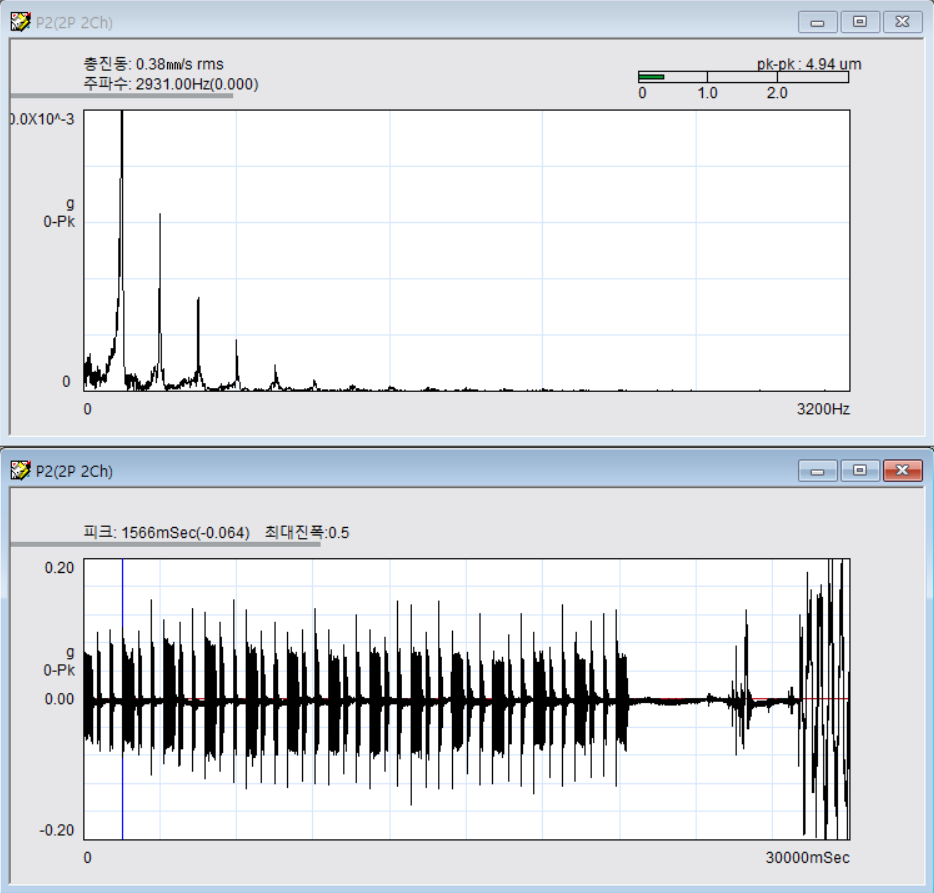Click the bottom P2 window's title bar icon

pyautogui.click(x=20, y=471)
